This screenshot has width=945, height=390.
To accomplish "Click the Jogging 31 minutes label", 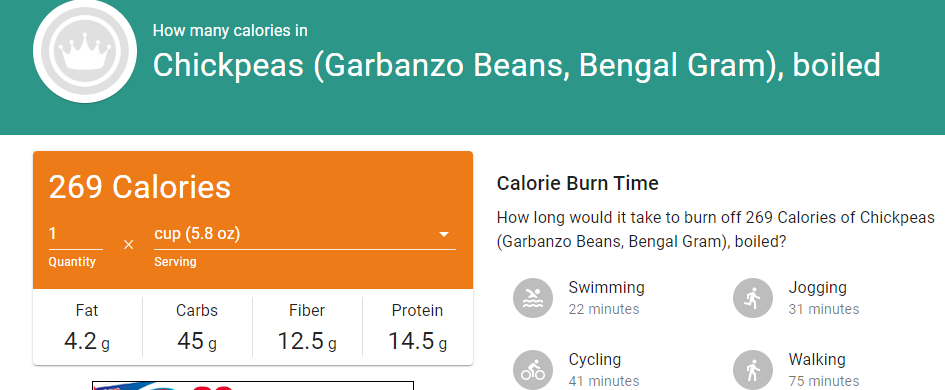I will [x=824, y=298].
